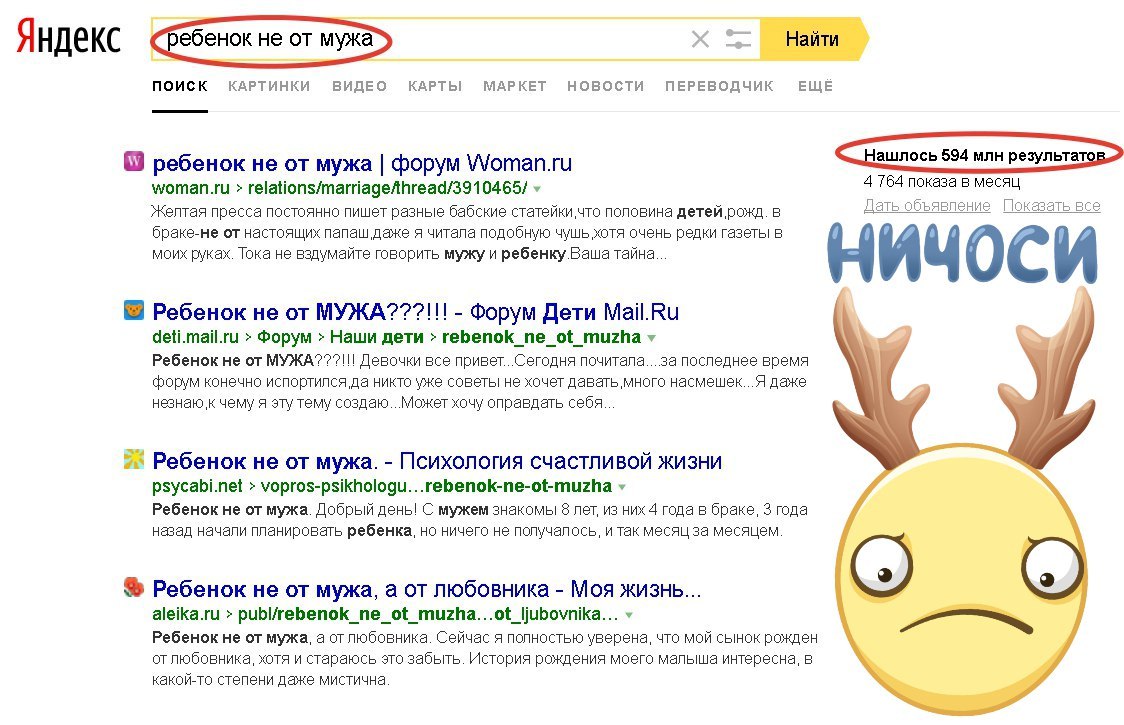
Task: Click the 'Показать все' link
Action: click(x=1051, y=206)
